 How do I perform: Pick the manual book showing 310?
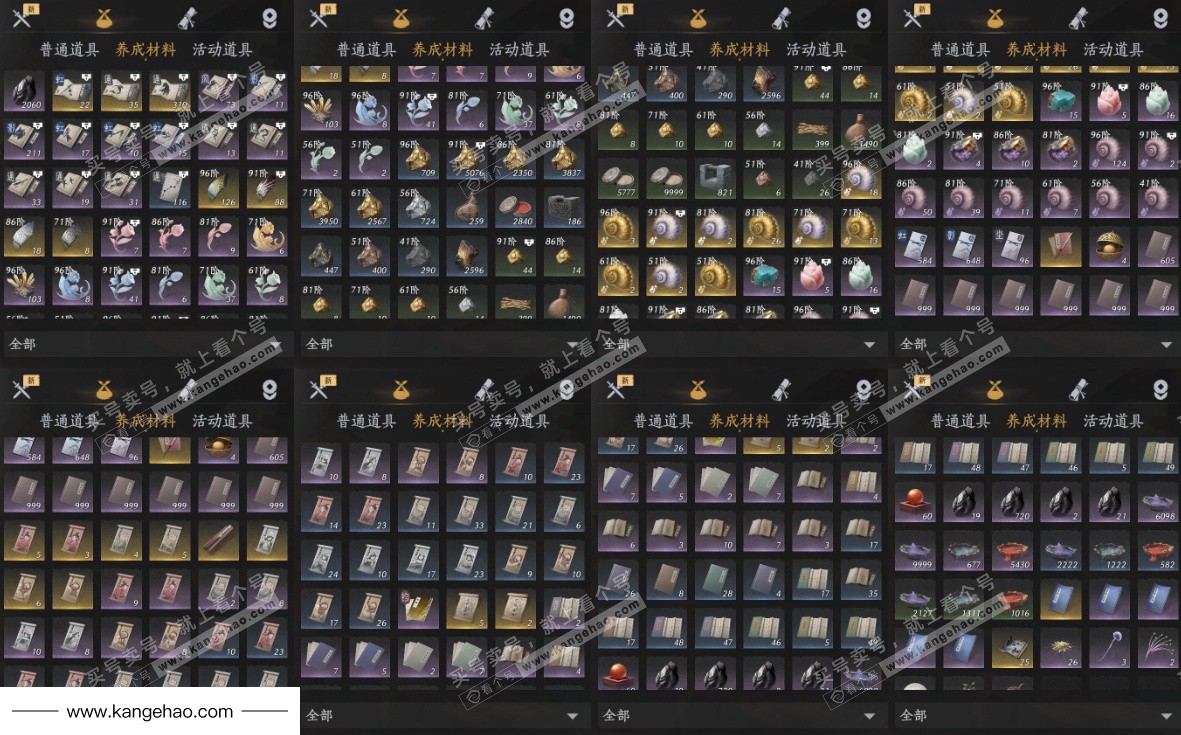point(170,92)
